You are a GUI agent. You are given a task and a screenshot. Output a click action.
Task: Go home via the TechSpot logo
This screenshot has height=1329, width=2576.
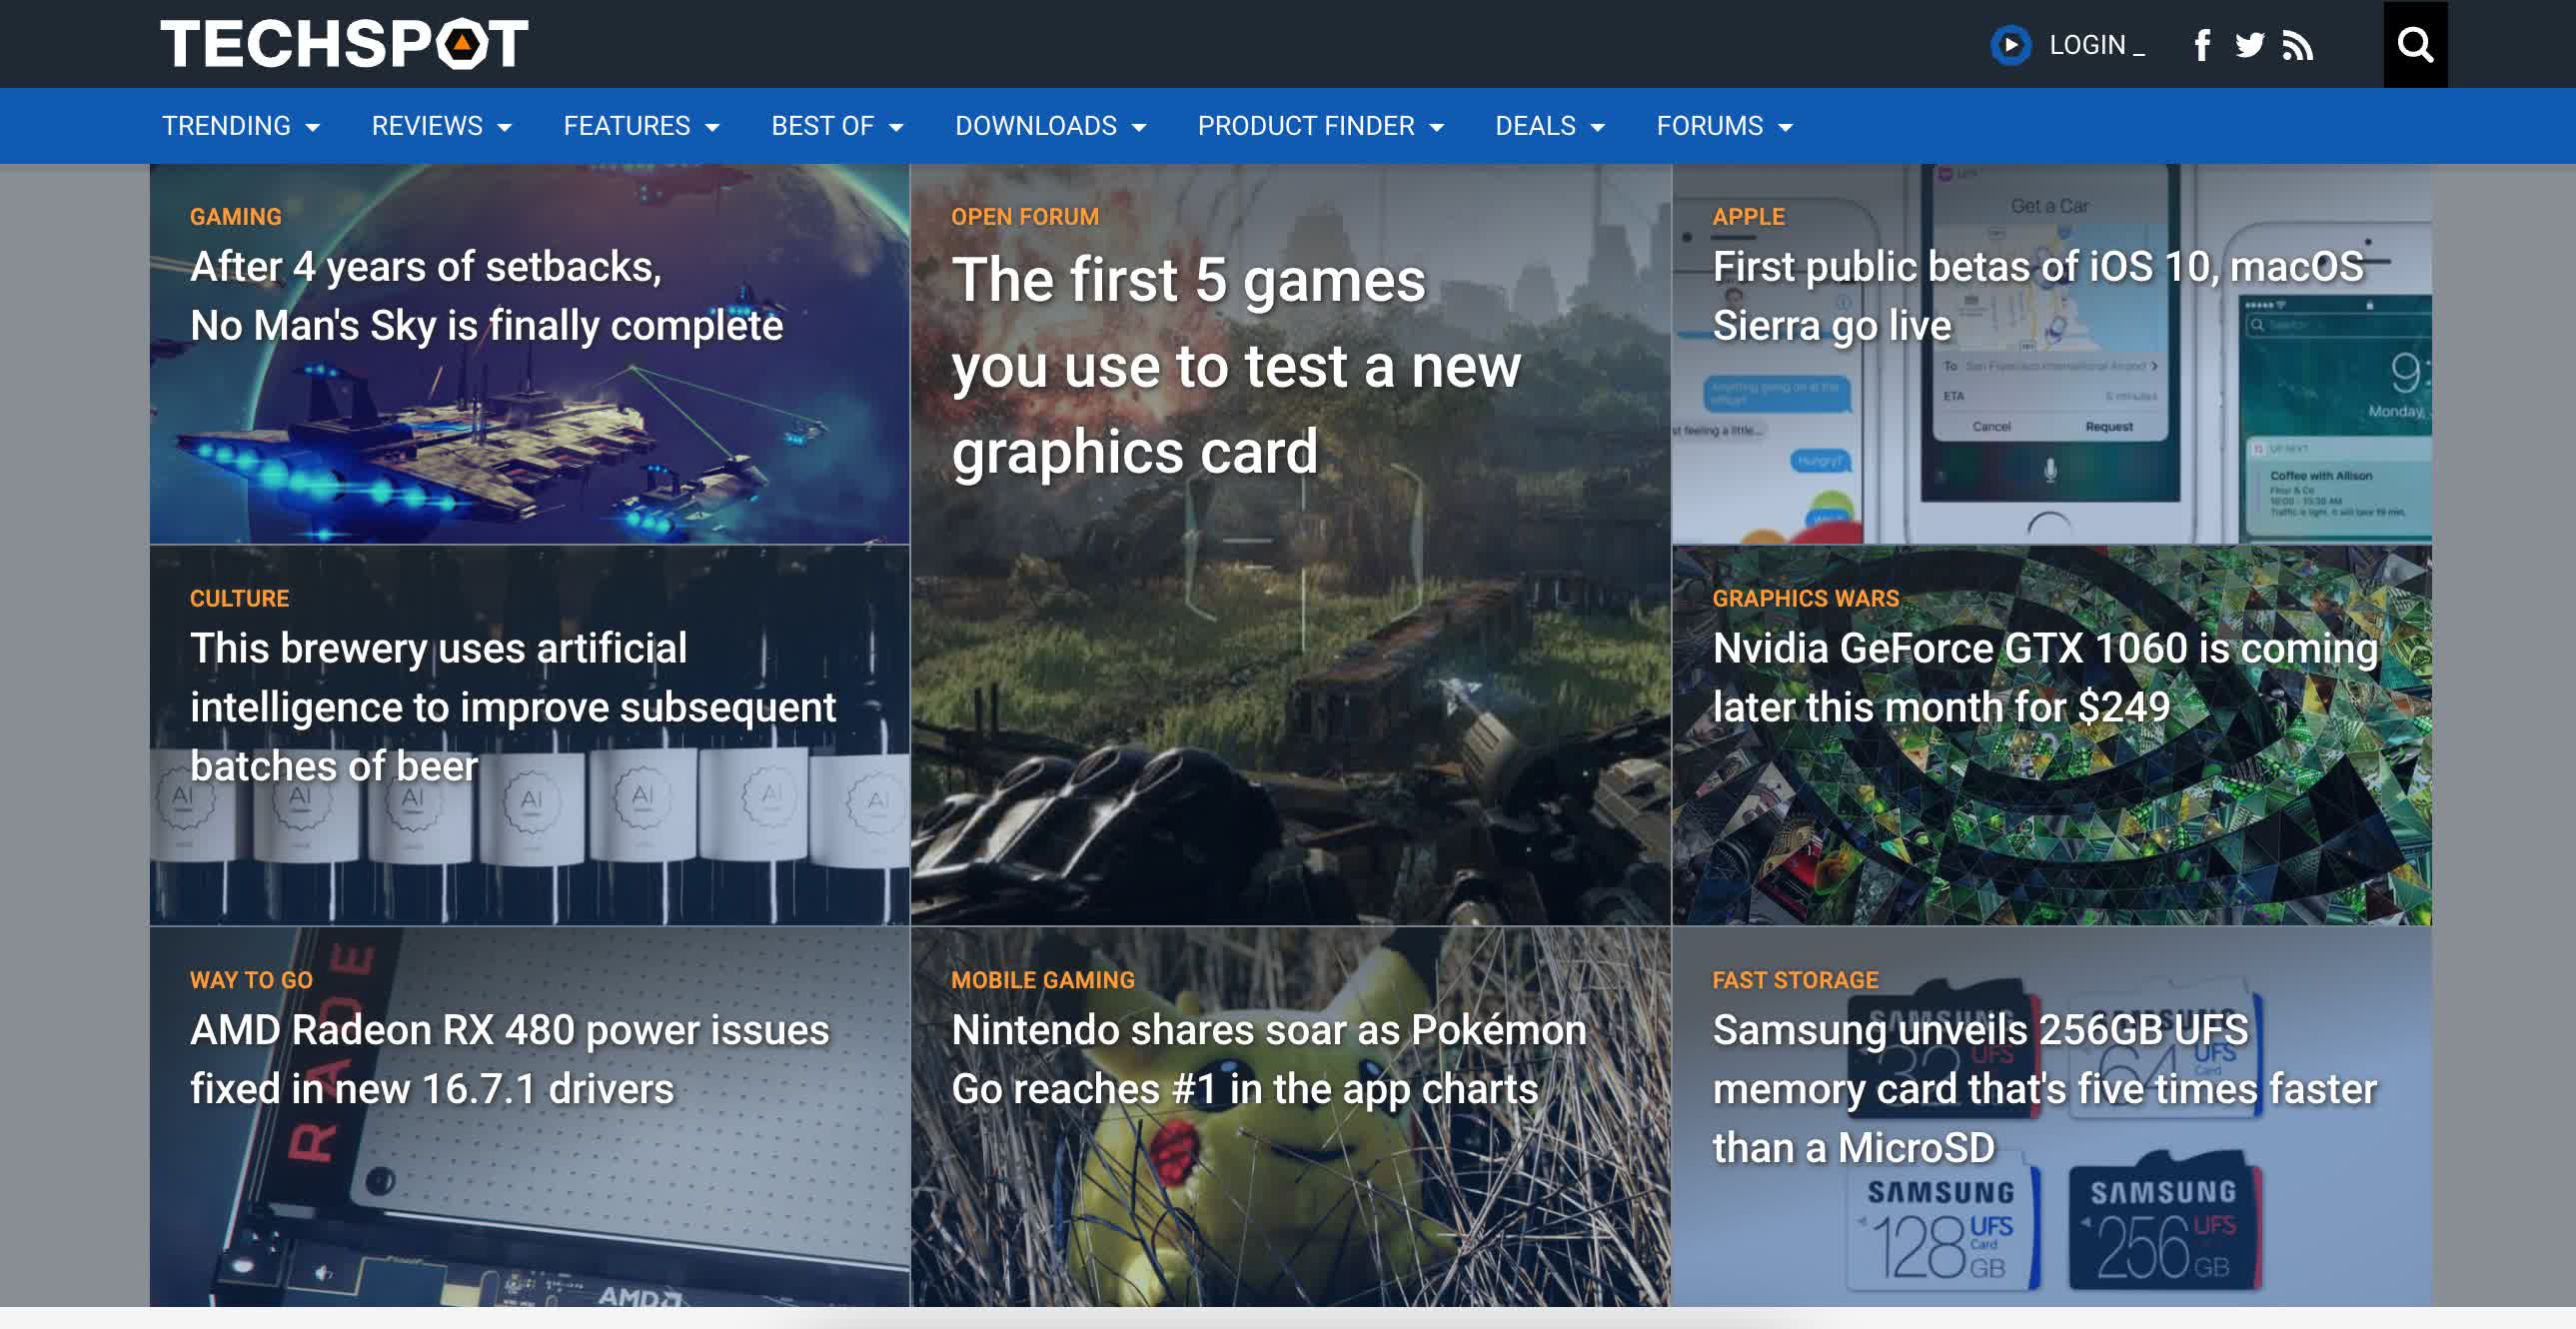[x=344, y=44]
